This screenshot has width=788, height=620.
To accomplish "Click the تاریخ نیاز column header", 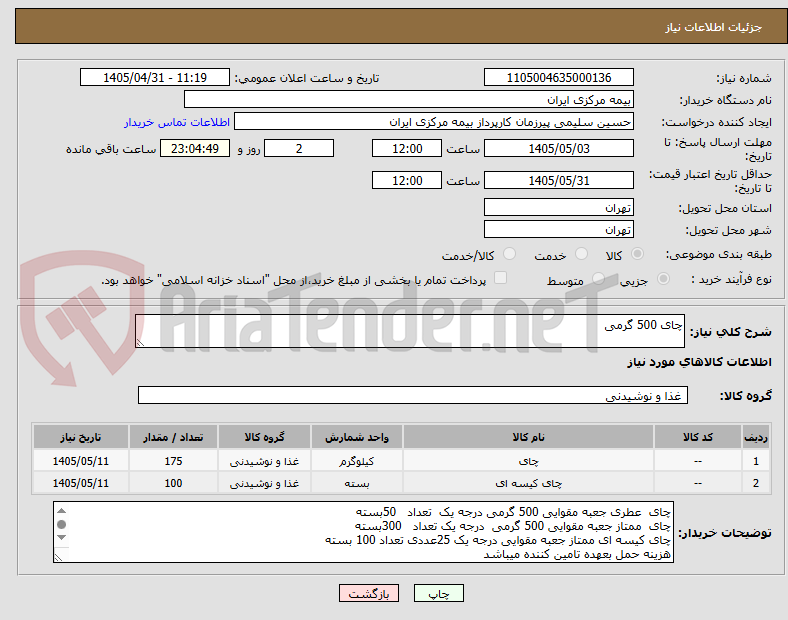I will click(81, 437).
